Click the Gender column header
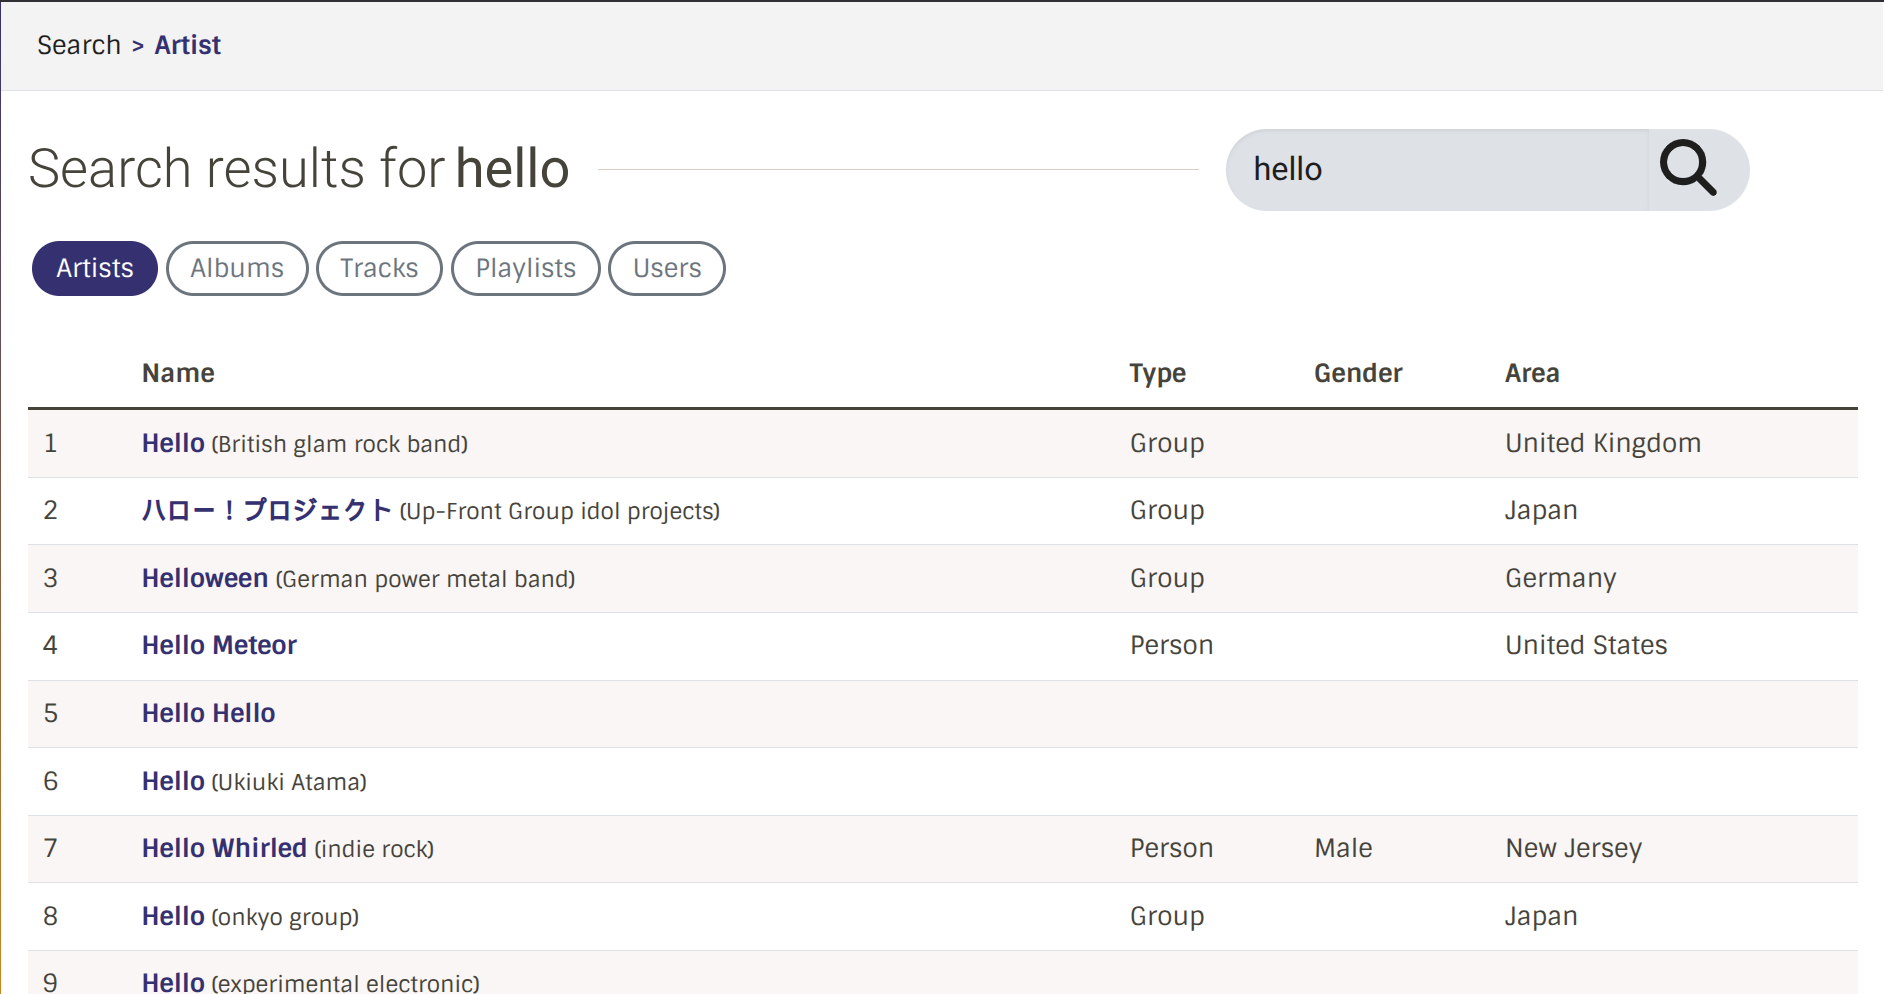 pos(1358,373)
